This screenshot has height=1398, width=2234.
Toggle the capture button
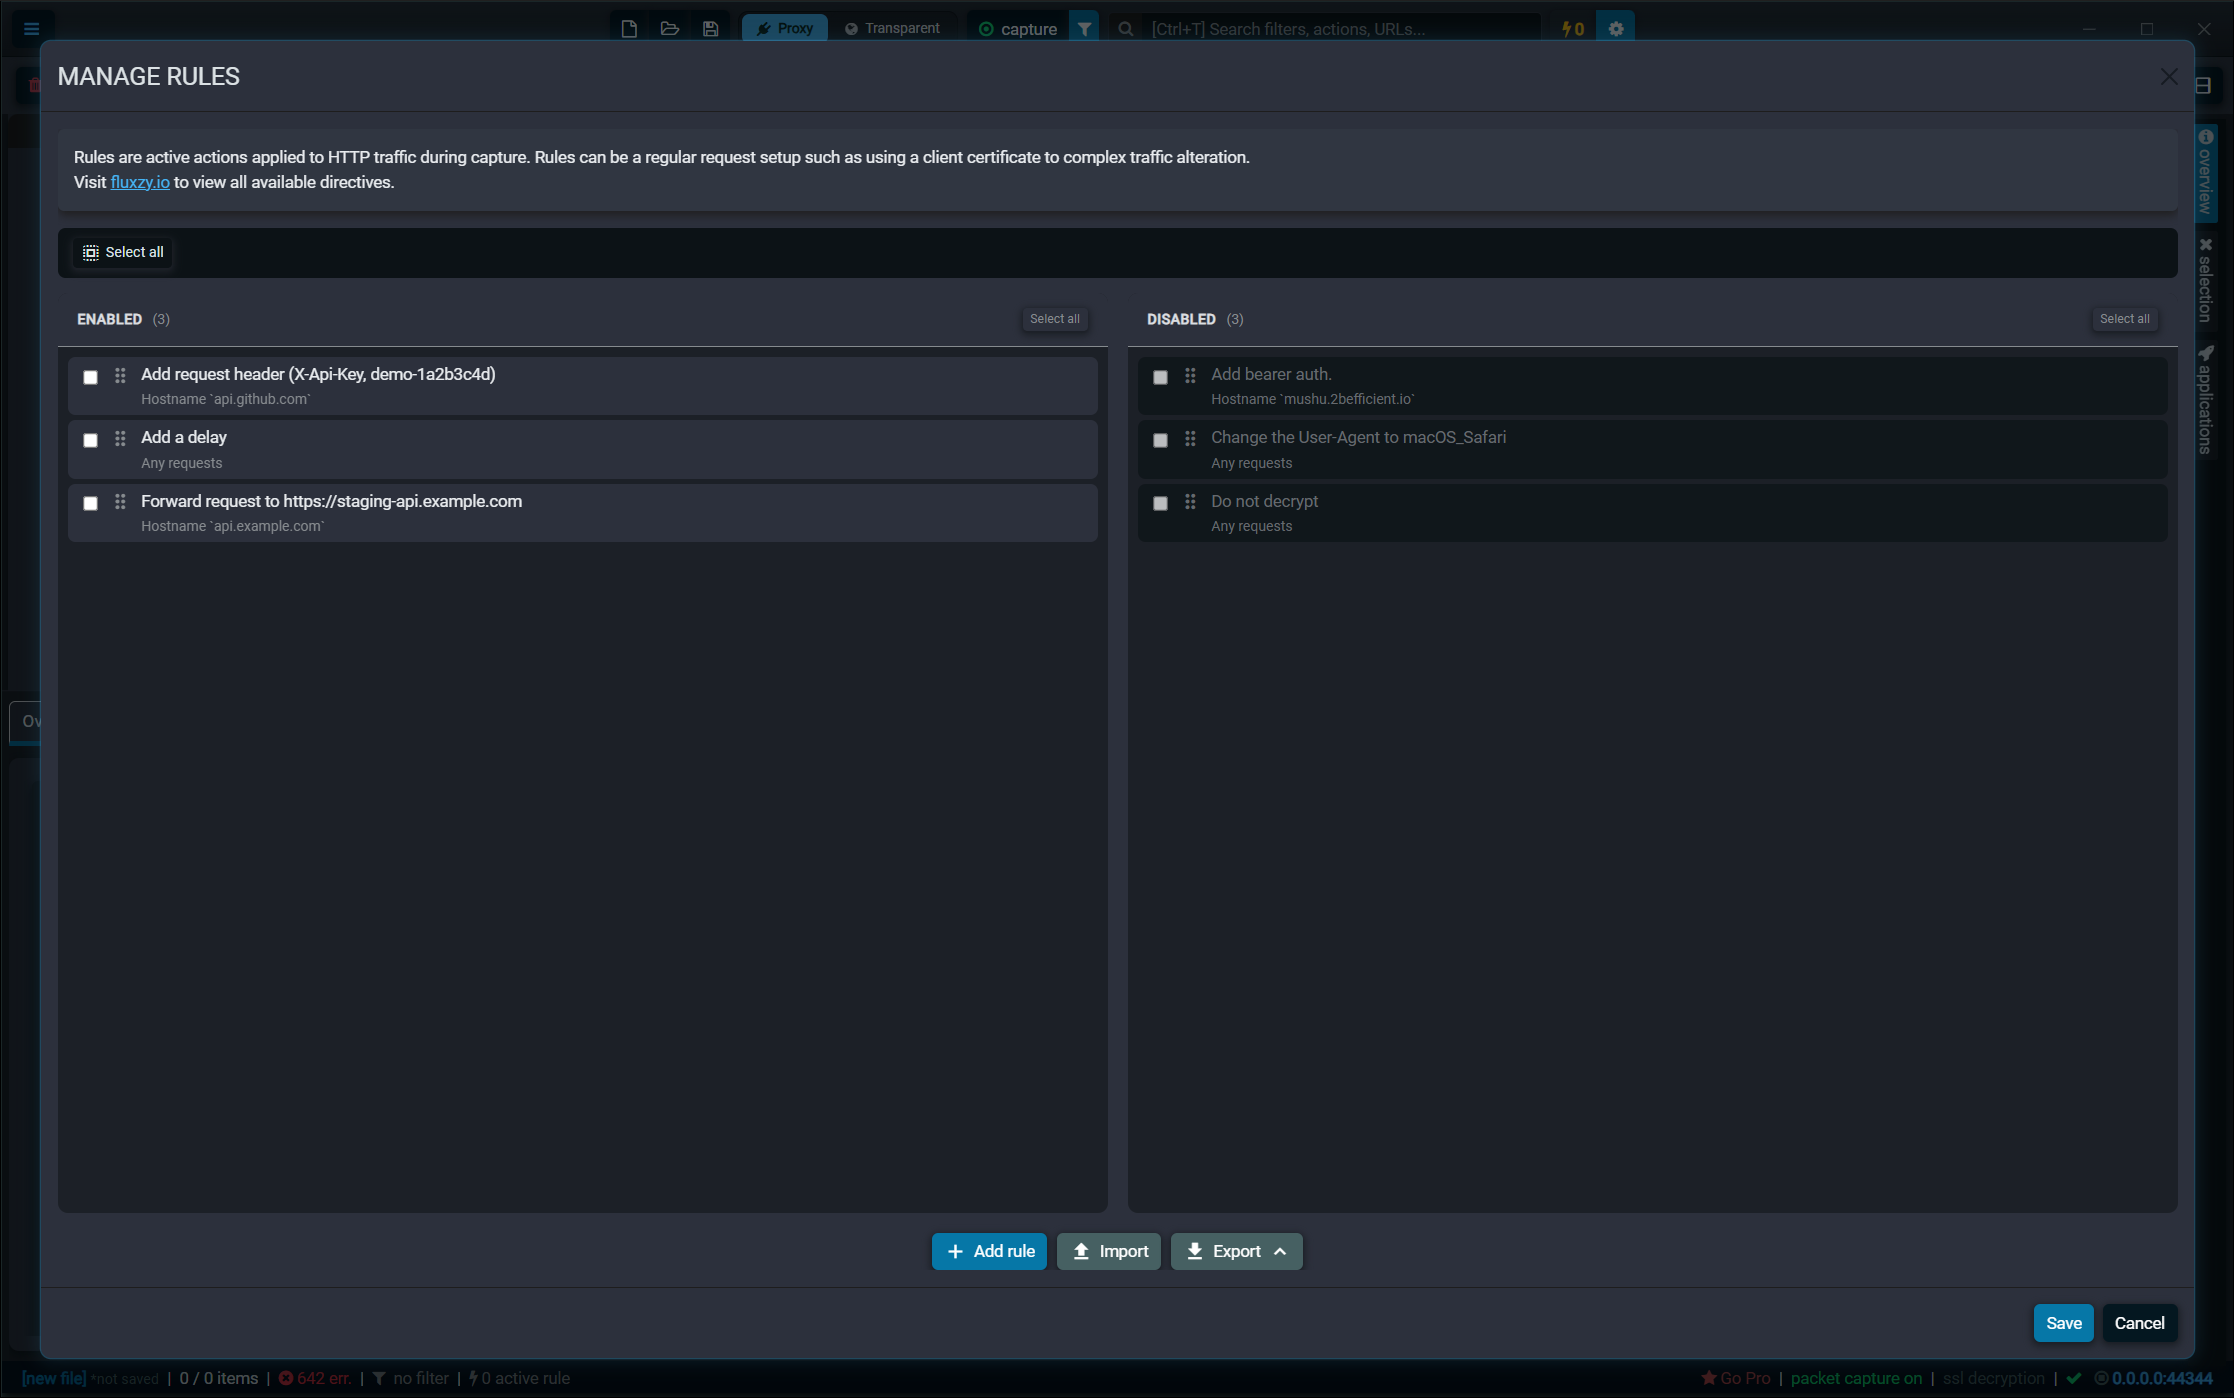click(x=1017, y=29)
